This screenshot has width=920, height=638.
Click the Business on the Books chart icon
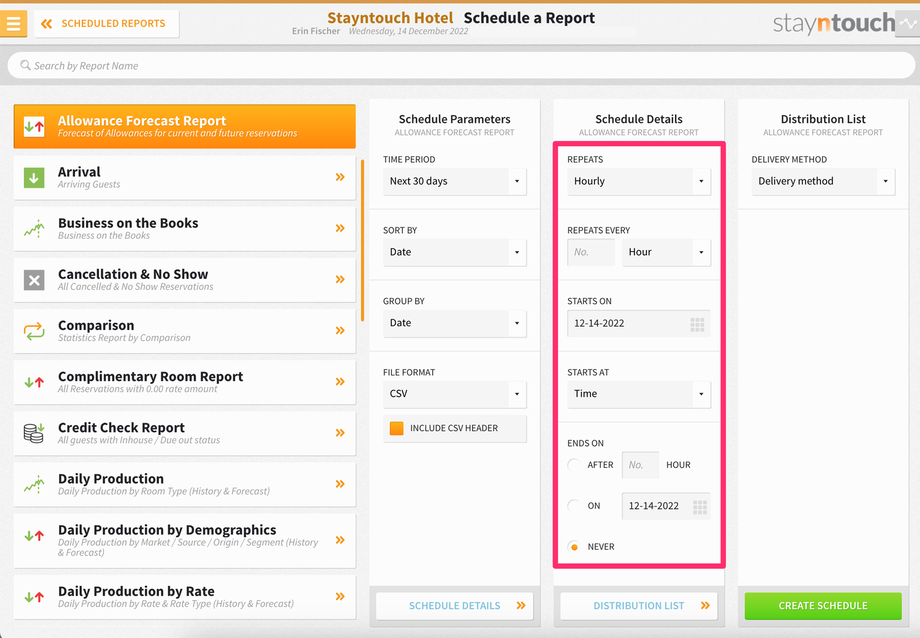coord(34,228)
